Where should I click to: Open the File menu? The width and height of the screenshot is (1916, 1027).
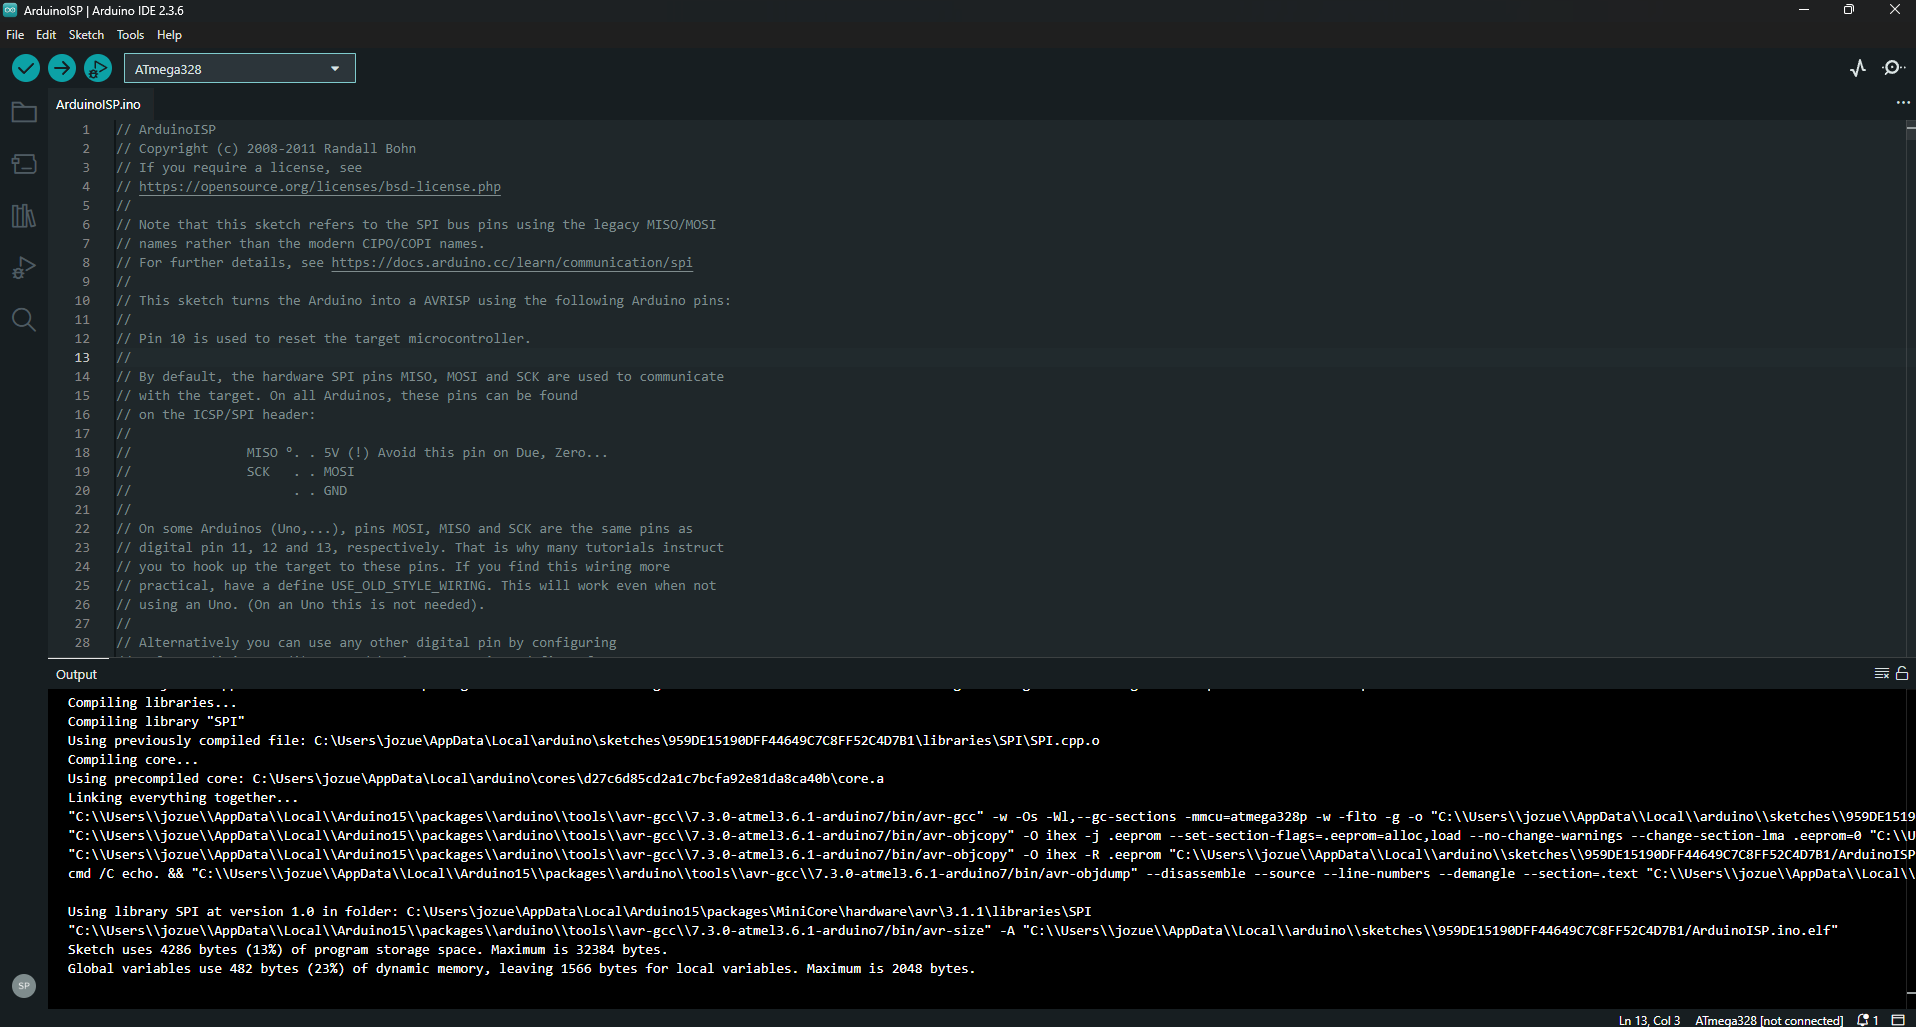(15, 35)
